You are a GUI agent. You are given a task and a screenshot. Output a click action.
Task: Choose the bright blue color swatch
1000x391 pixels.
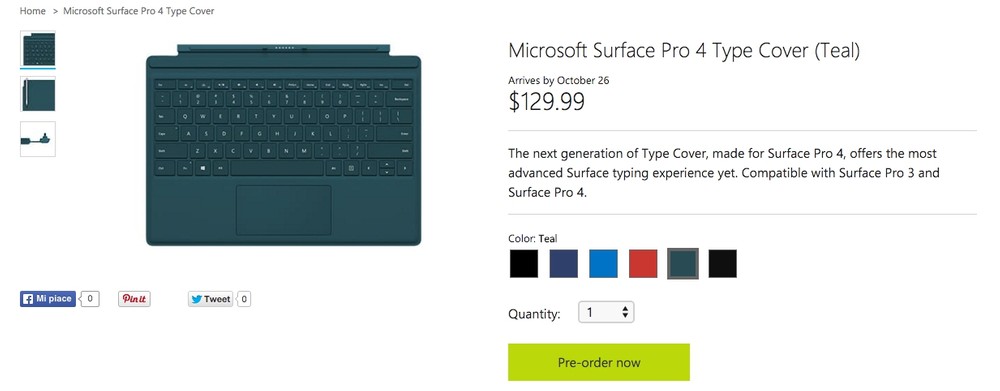[603, 263]
